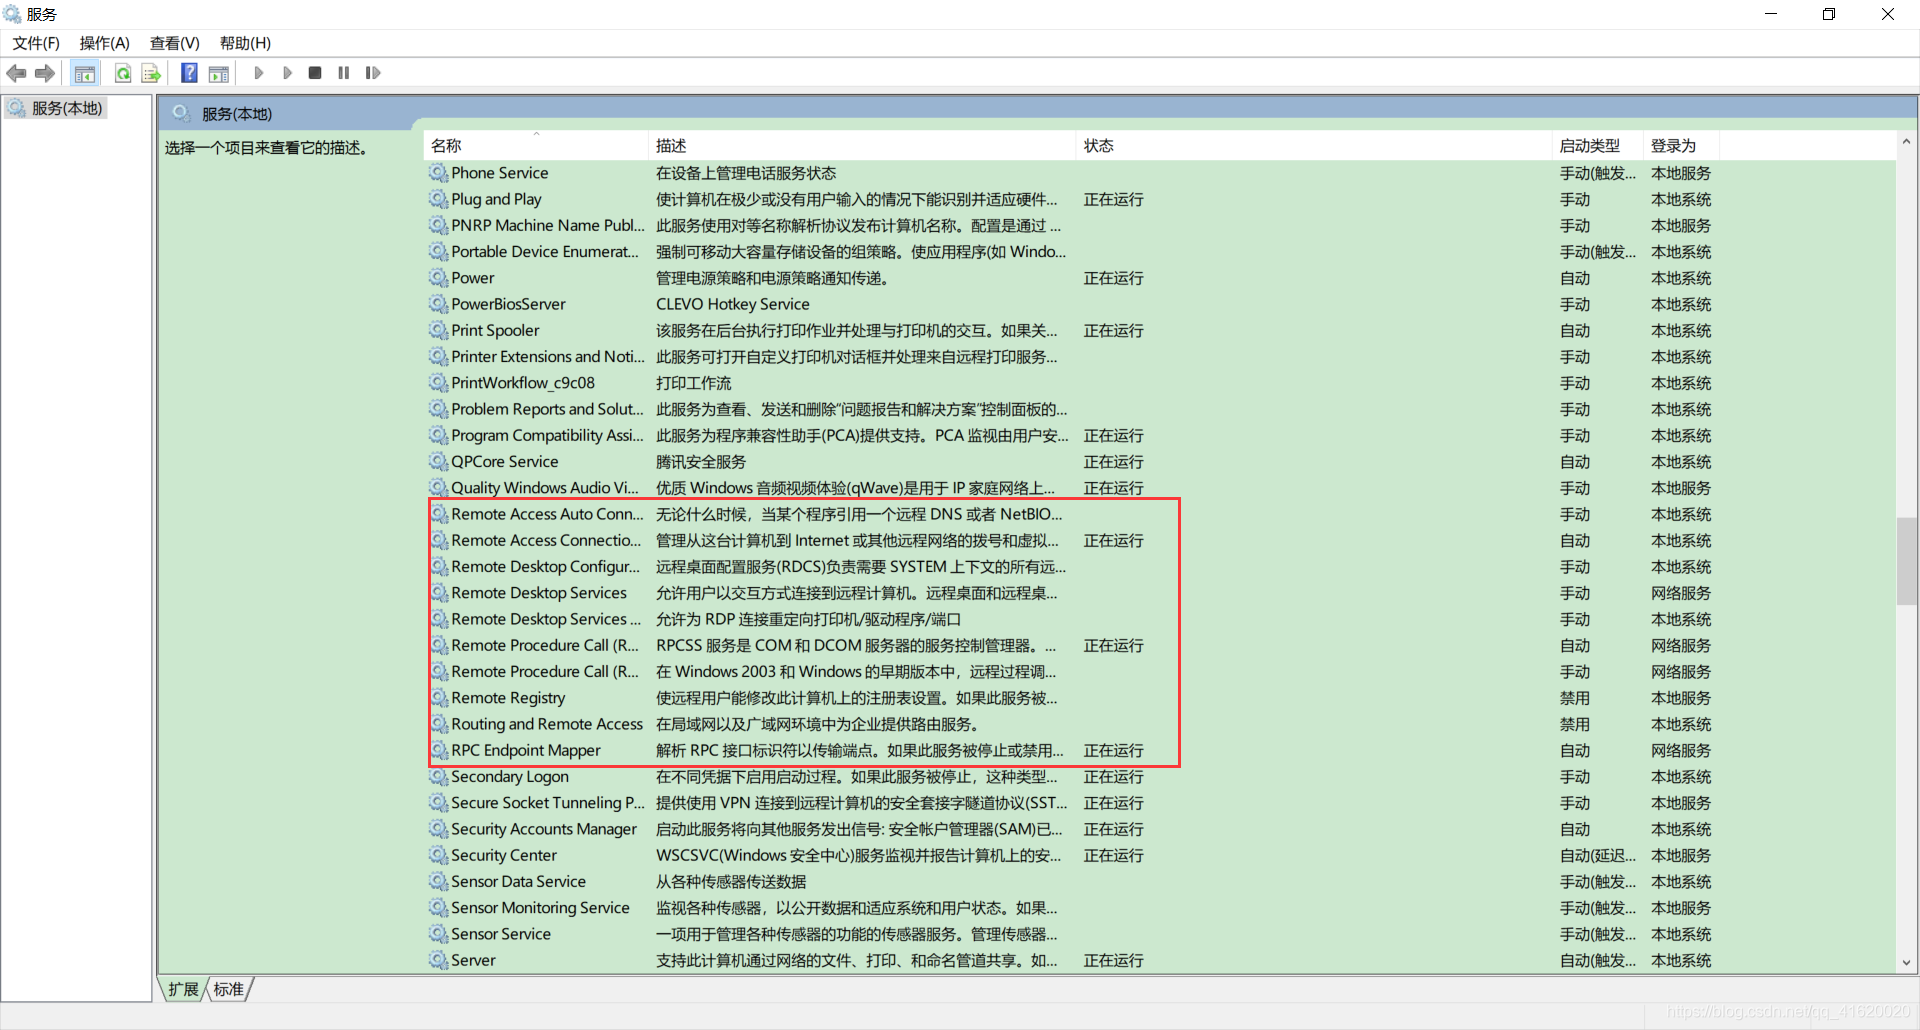Click the gear icon beside Power service
Viewport: 1920px width, 1030px height.
pyautogui.click(x=439, y=278)
